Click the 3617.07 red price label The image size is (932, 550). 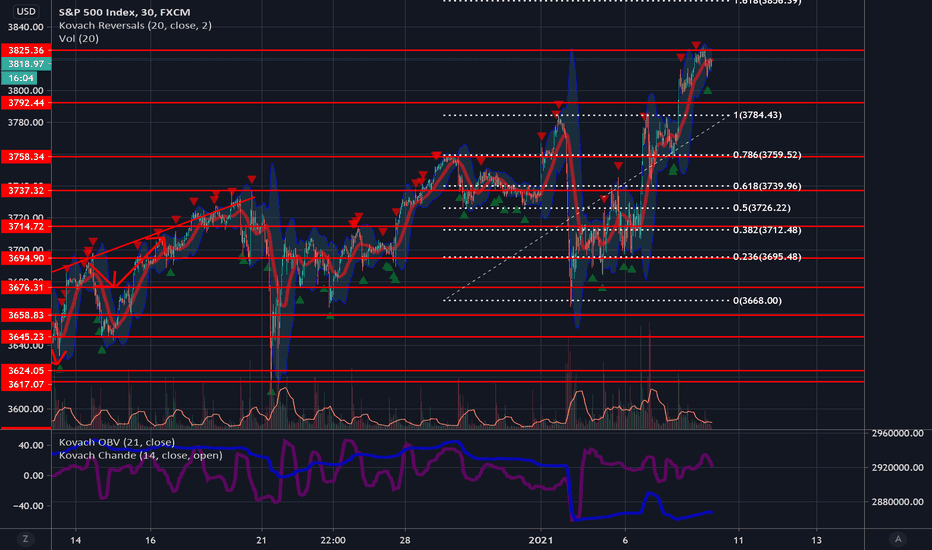[x=26, y=384]
